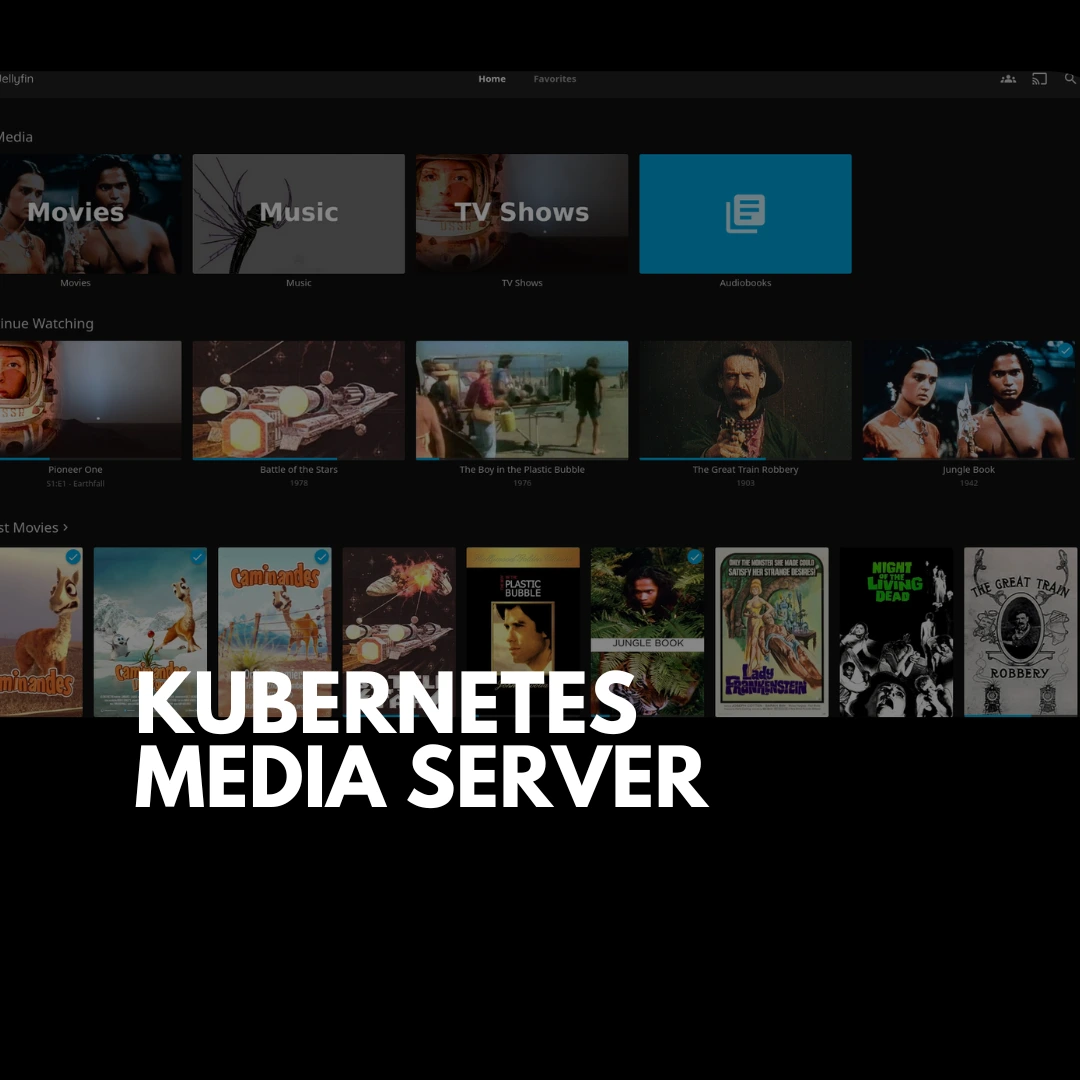Open the Lady Frankenstein poster
The image size is (1080, 1080).
tap(771, 632)
